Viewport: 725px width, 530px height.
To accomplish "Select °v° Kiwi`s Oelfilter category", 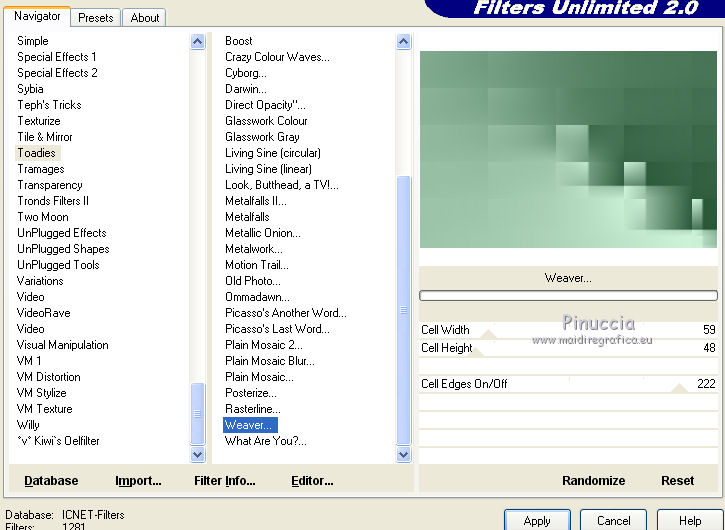I will [58, 441].
